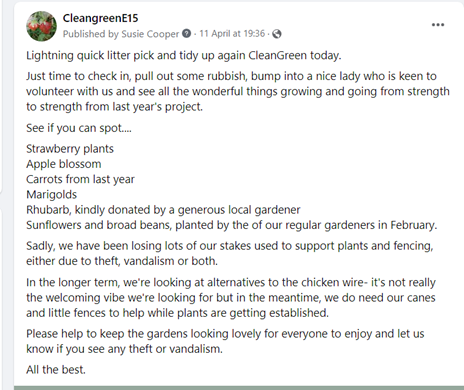This screenshot has height=390, width=464.
Task: Open the CleangreenE15 page name link
Action: 100,18
